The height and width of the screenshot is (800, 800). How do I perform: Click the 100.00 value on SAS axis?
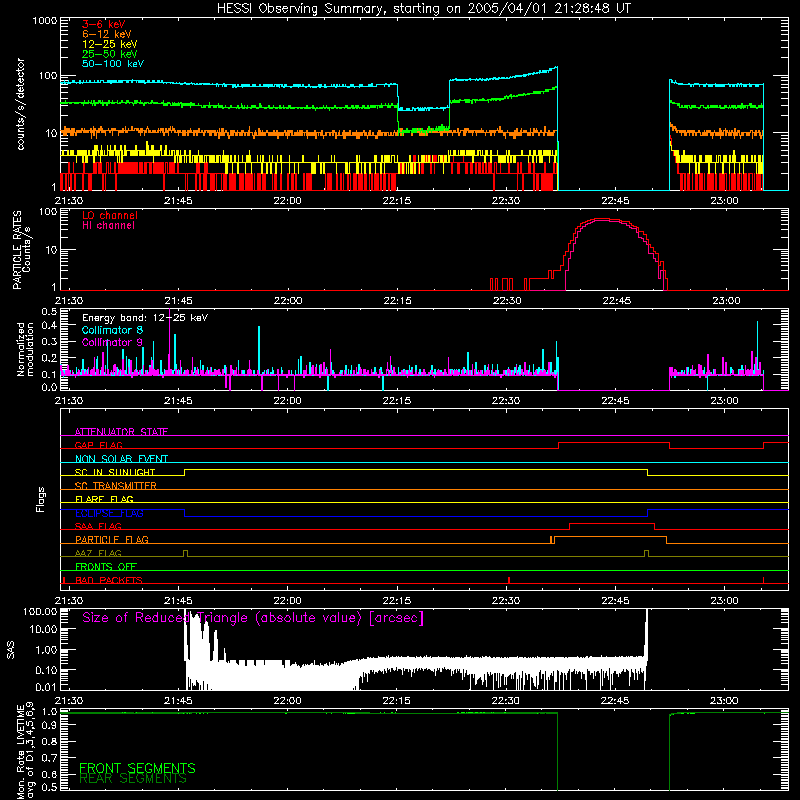coord(40,611)
